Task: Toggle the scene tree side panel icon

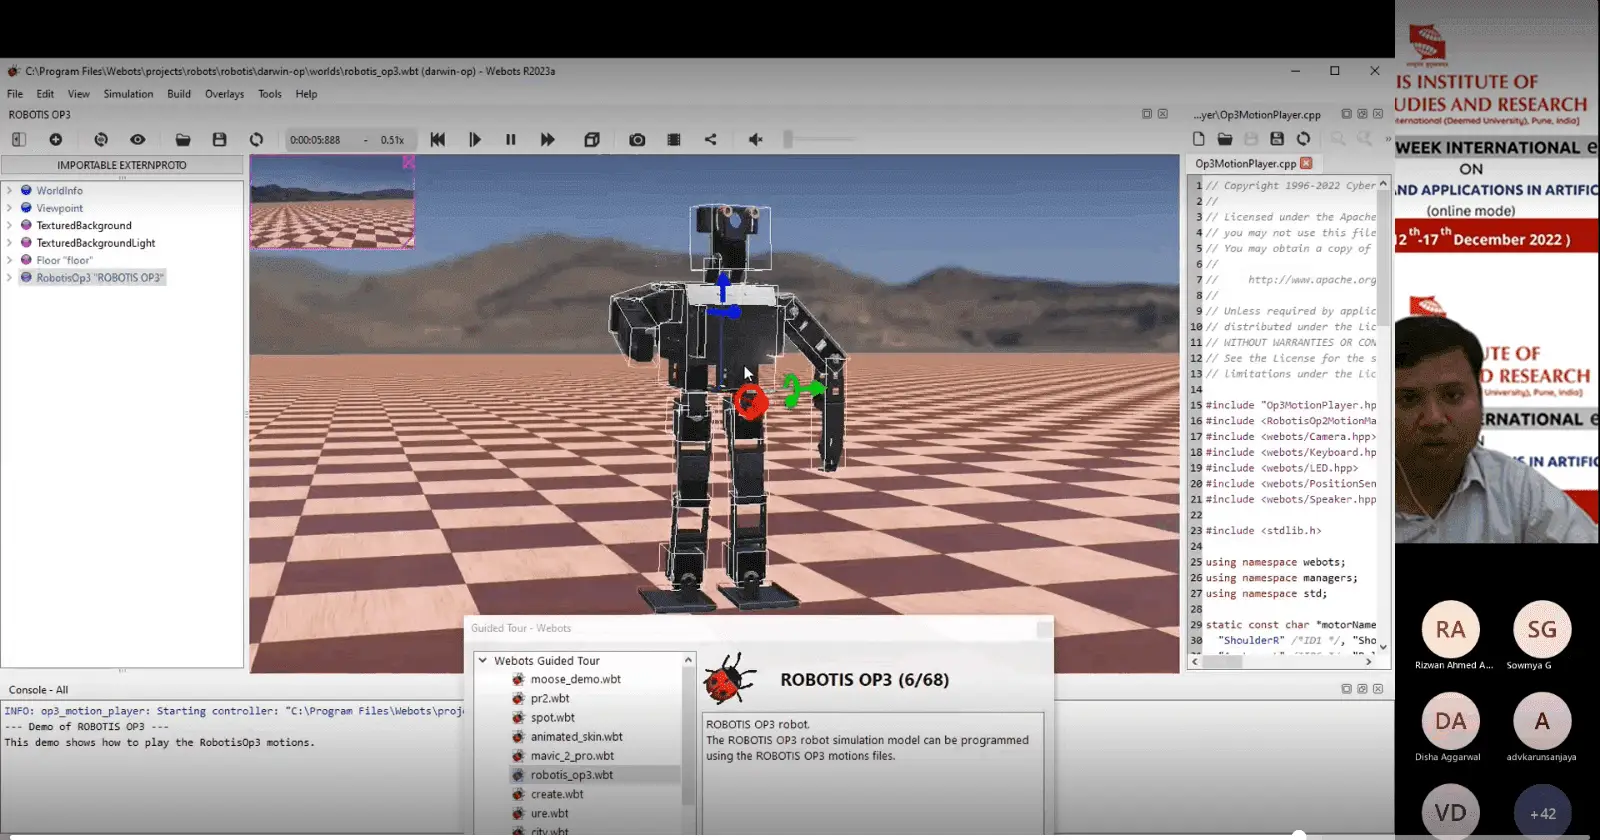Action: pos(19,140)
